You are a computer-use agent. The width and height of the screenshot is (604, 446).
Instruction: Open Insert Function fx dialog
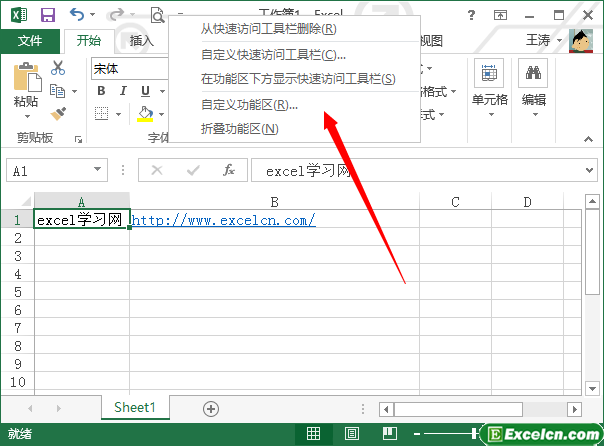[229, 170]
